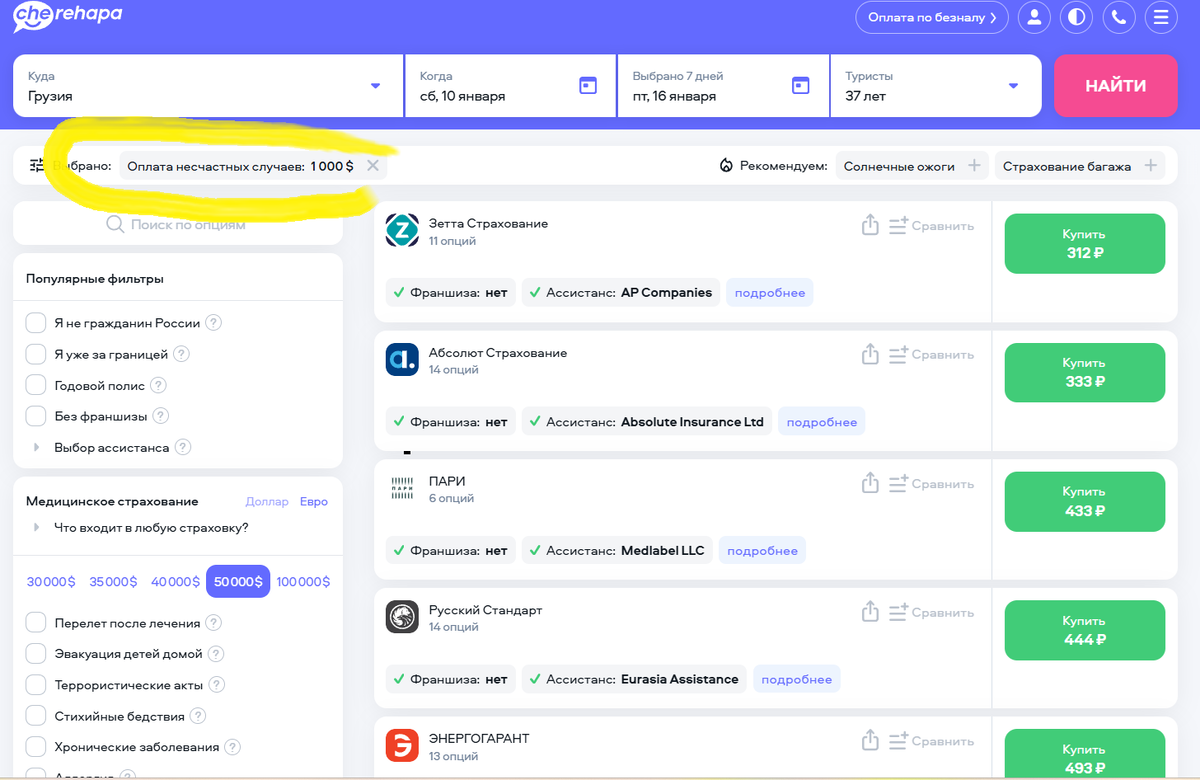The width and height of the screenshot is (1200, 780).
Task: Open the Куда destination dropdown
Action: (x=208, y=86)
